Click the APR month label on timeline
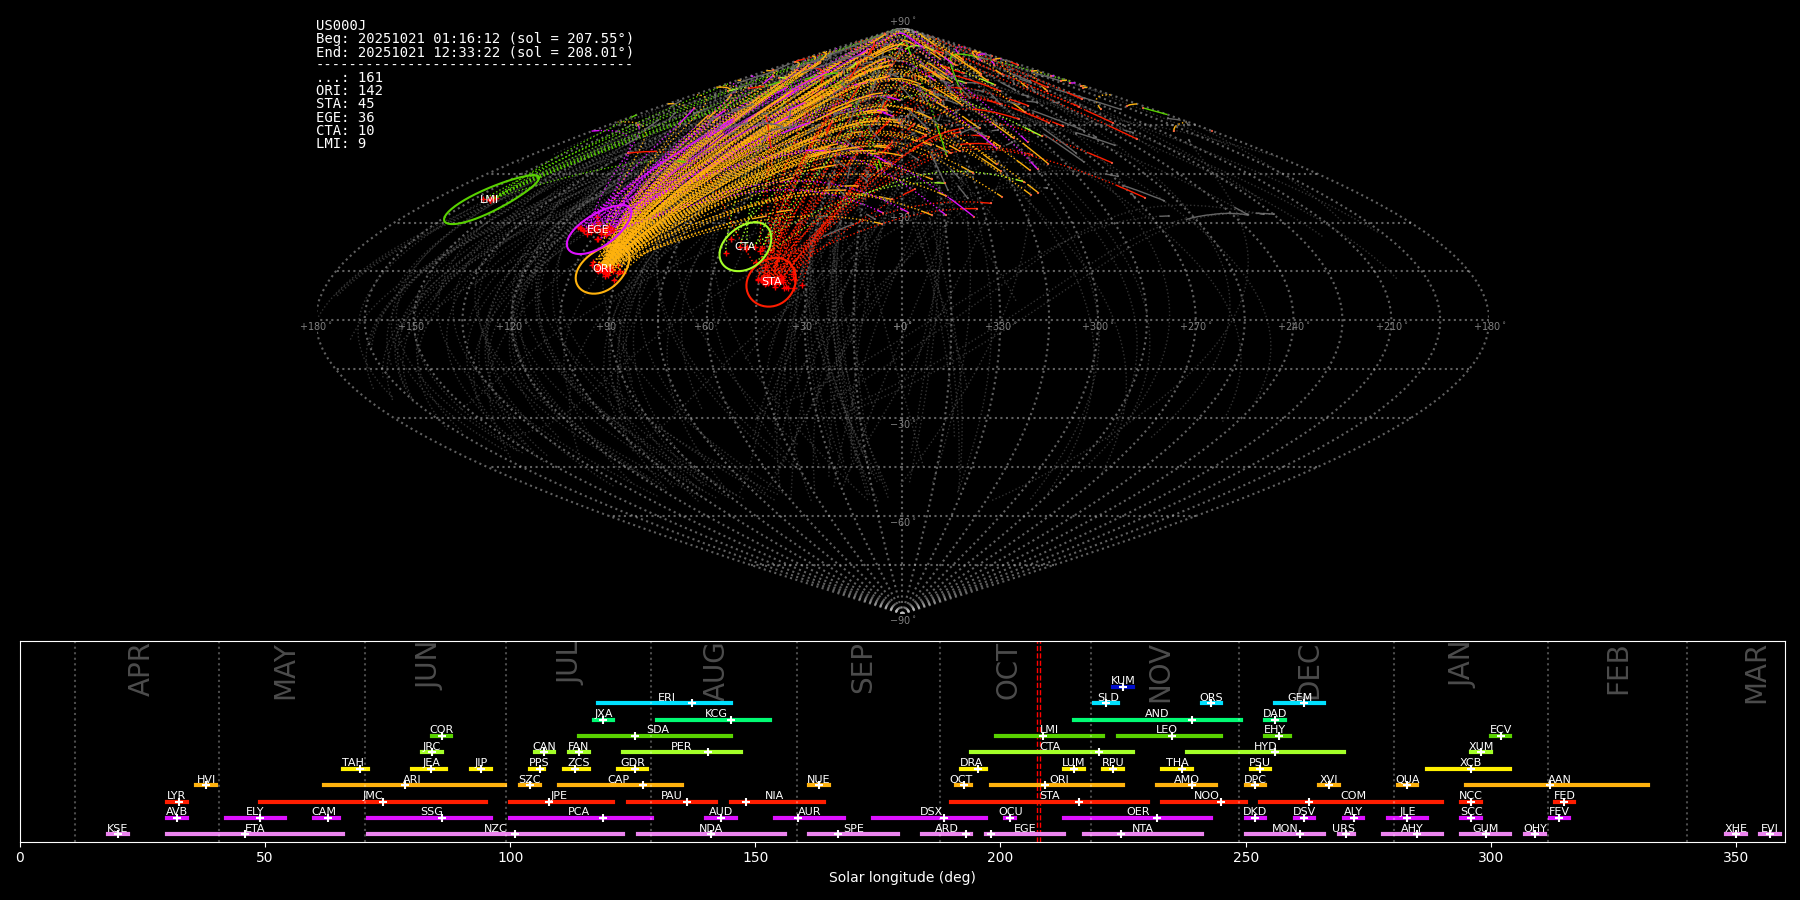This screenshot has height=900, width=1800. pos(140,670)
